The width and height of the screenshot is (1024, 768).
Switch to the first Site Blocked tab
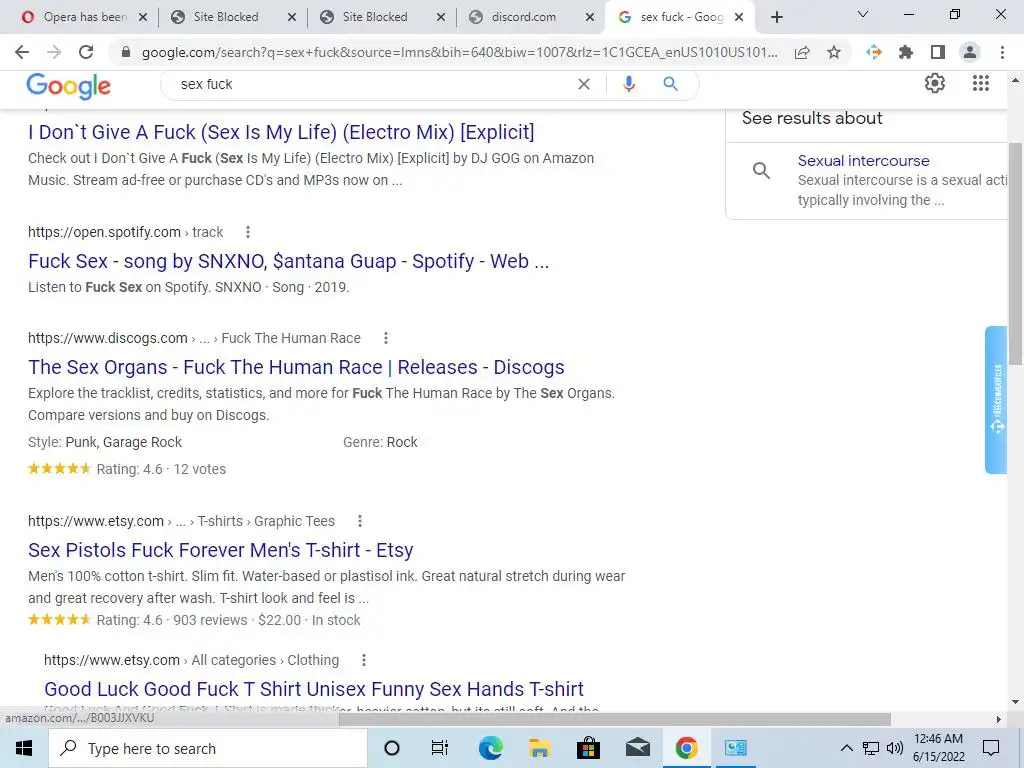coord(226,17)
